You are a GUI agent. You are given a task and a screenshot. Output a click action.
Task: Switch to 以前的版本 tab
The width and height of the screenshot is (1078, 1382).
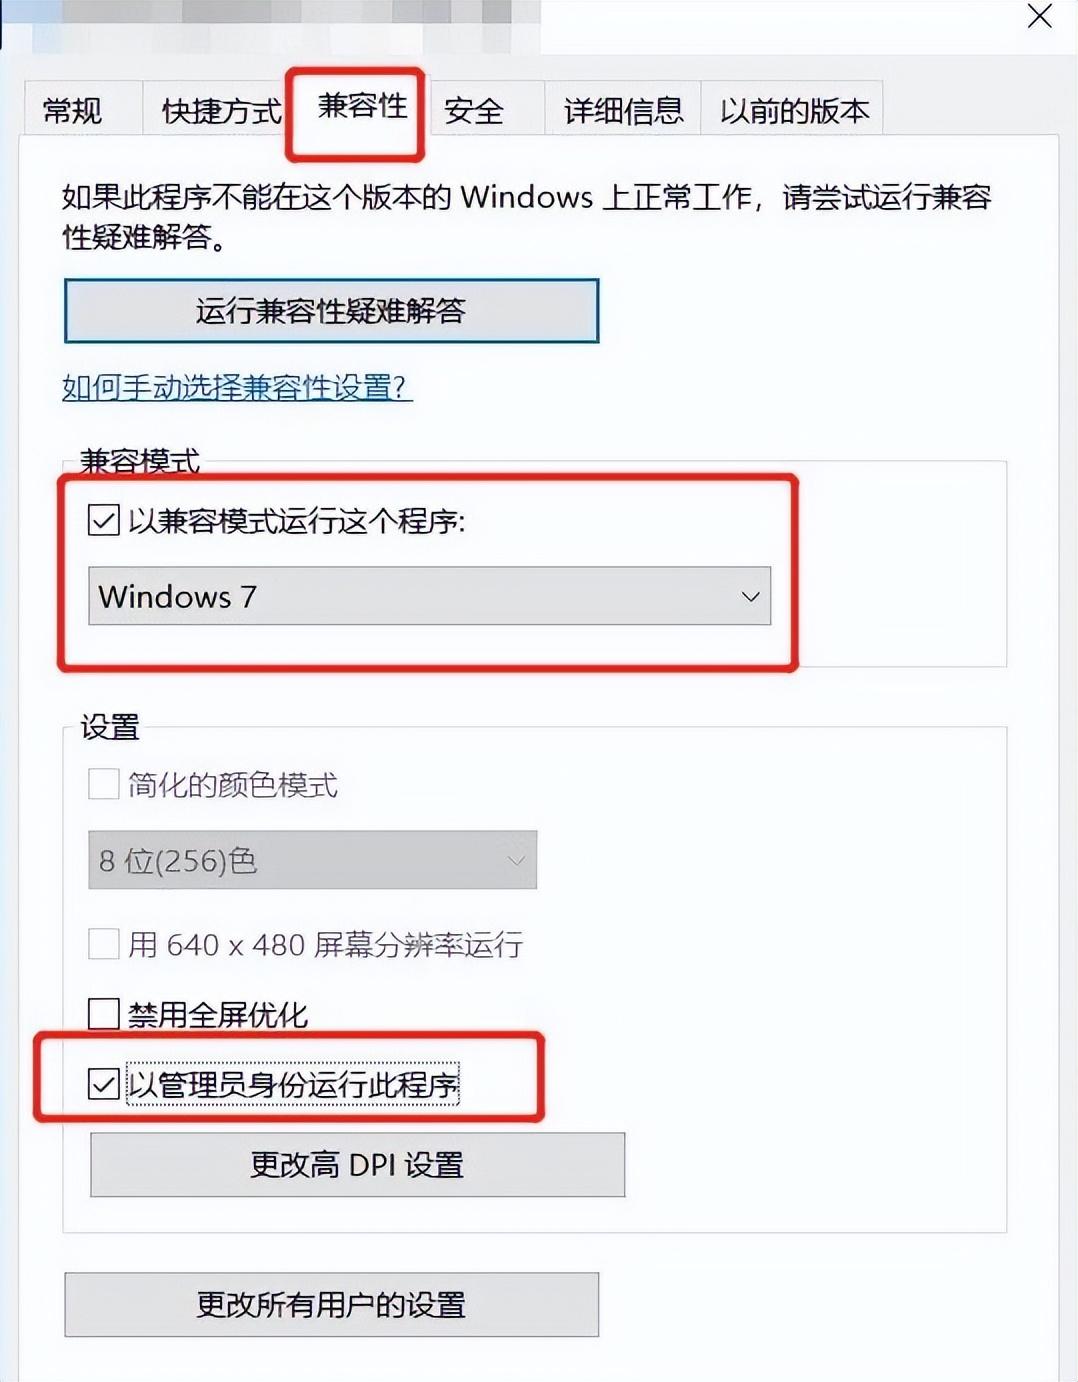point(794,110)
